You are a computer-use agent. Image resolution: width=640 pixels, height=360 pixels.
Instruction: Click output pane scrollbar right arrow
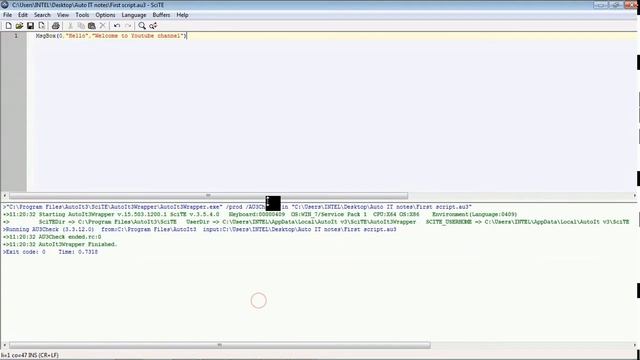tap(635, 345)
